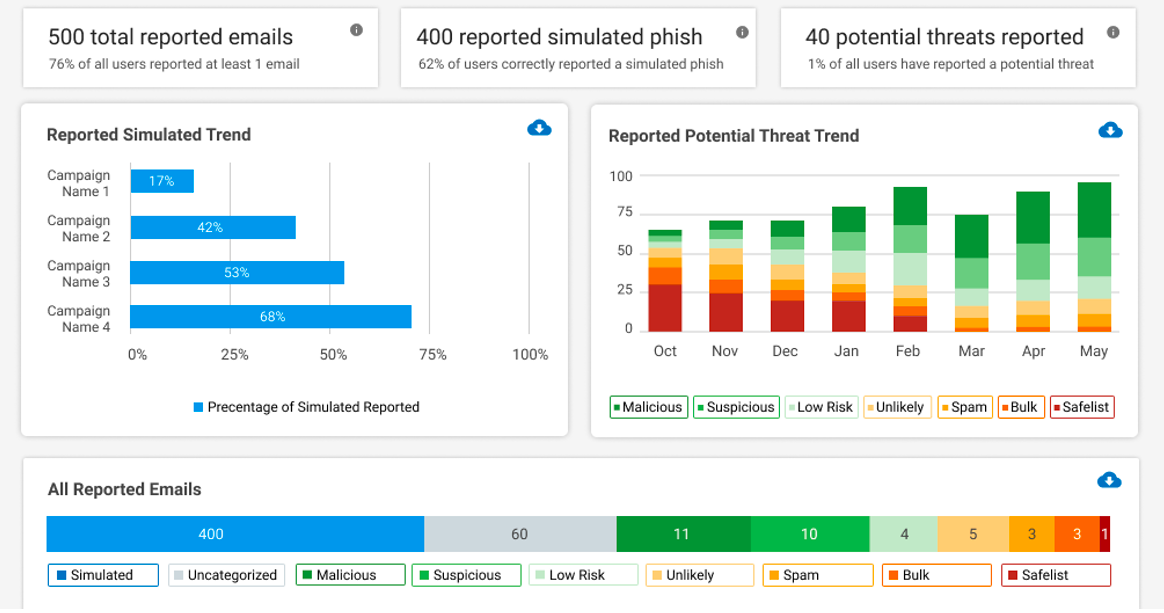Download the Reported Potential Threat Trend chart
Viewport: 1164px width, 613px height.
pos(1110,131)
